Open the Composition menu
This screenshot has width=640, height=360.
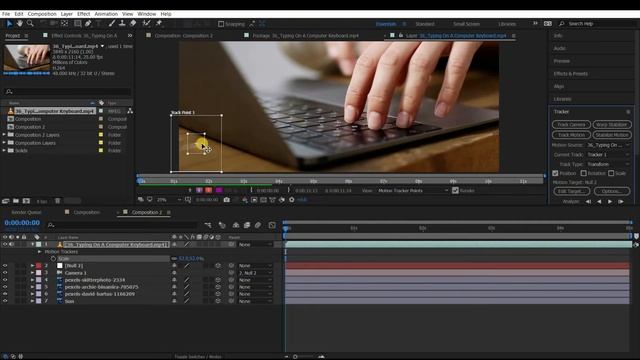[x=42, y=14]
